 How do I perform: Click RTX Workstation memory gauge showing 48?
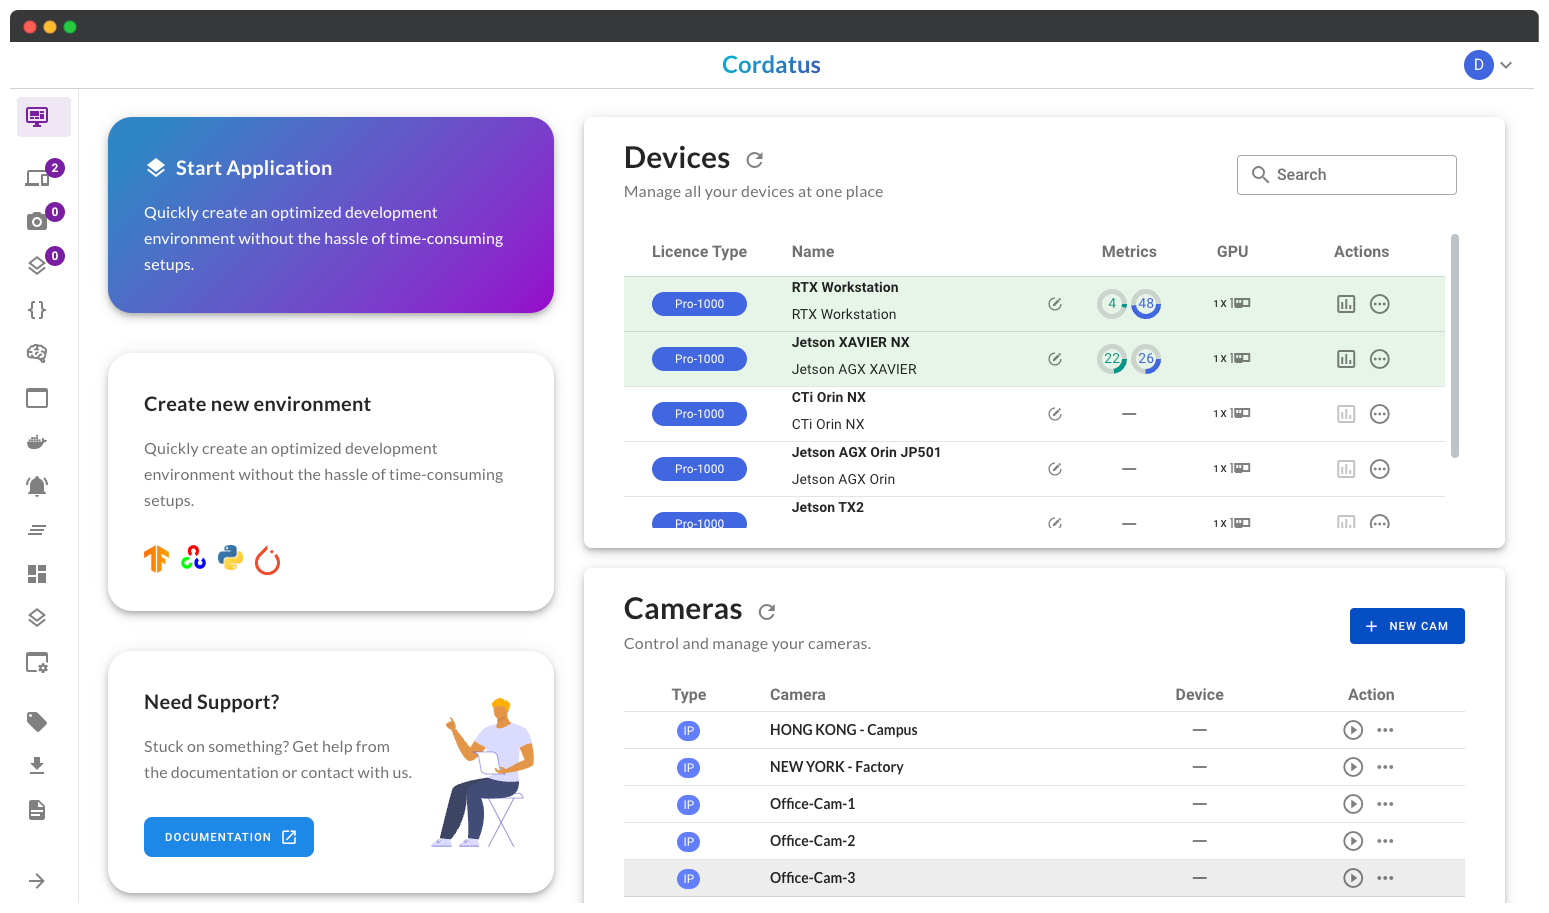click(x=1146, y=304)
